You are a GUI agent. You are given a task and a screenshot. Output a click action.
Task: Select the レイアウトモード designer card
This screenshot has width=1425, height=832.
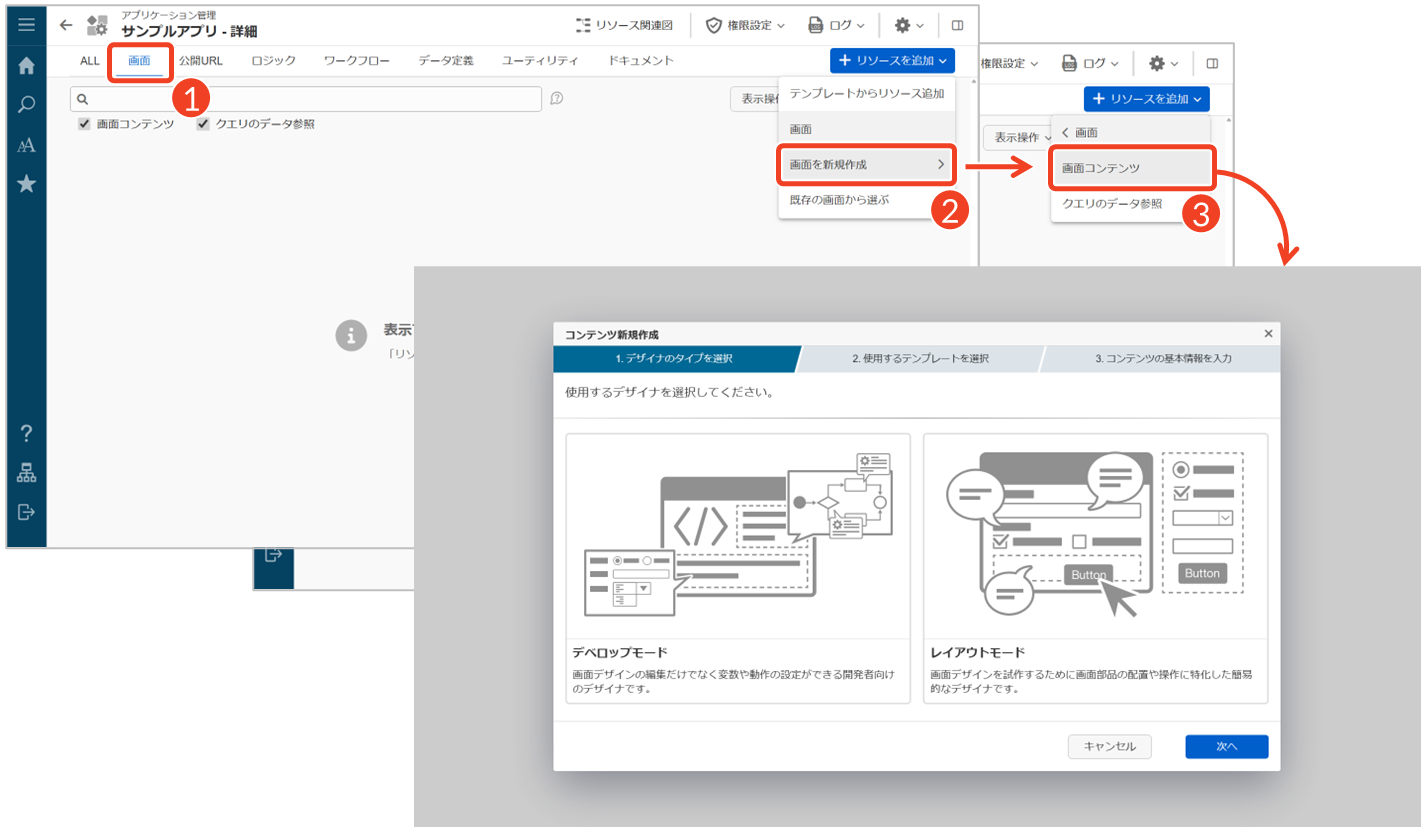click(1095, 568)
